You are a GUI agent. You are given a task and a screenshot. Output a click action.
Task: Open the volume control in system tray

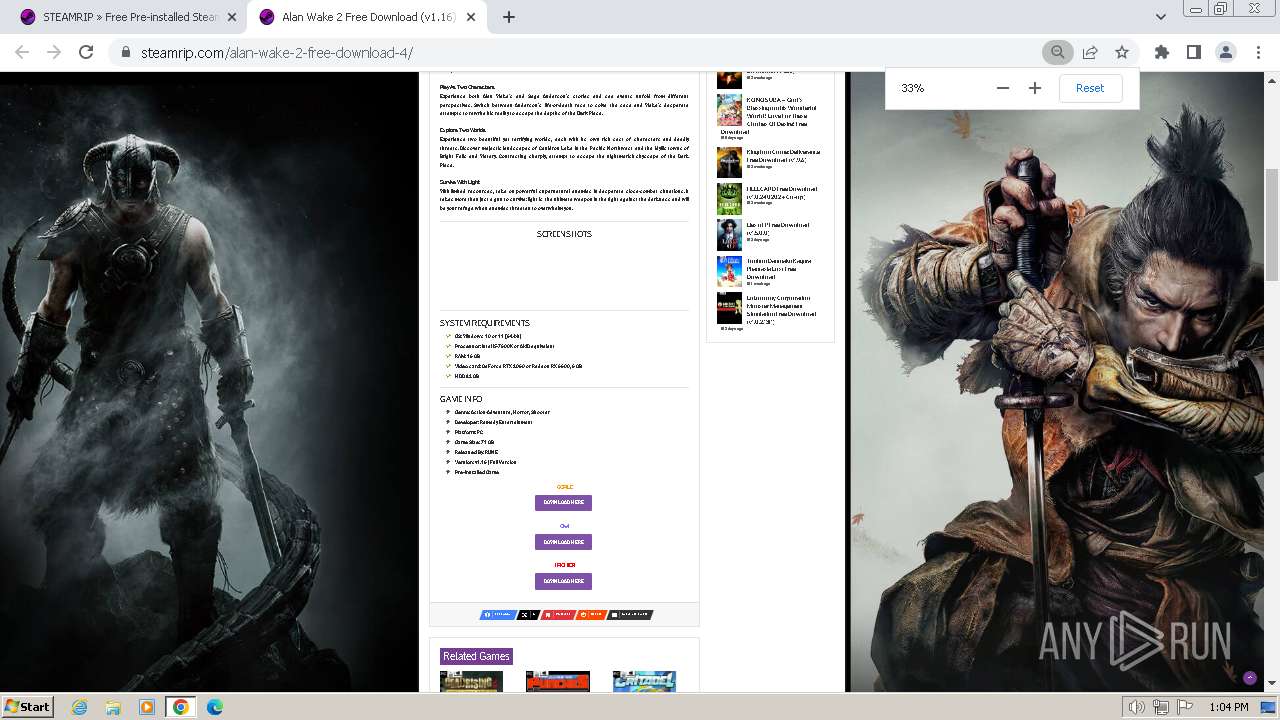(x=1136, y=707)
